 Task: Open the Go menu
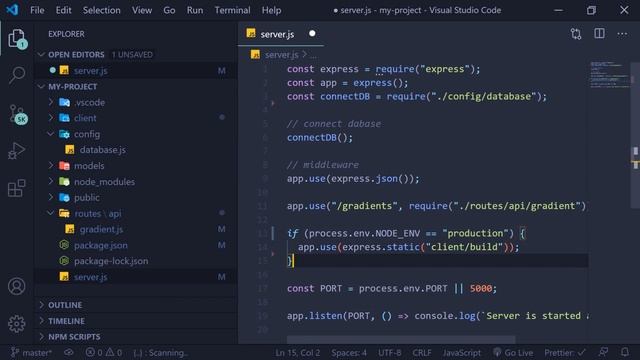coord(169,10)
